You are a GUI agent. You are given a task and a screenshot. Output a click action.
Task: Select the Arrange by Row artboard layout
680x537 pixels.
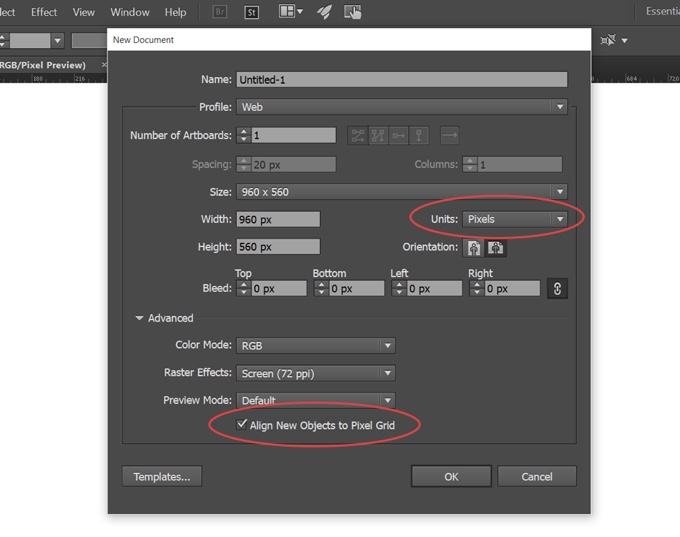(399, 135)
